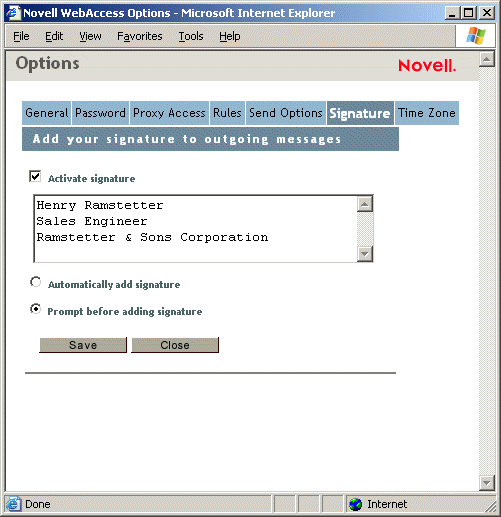Click the 'Henry Ramstetter' signature line
This screenshot has height=517, width=501.
pos(100,205)
